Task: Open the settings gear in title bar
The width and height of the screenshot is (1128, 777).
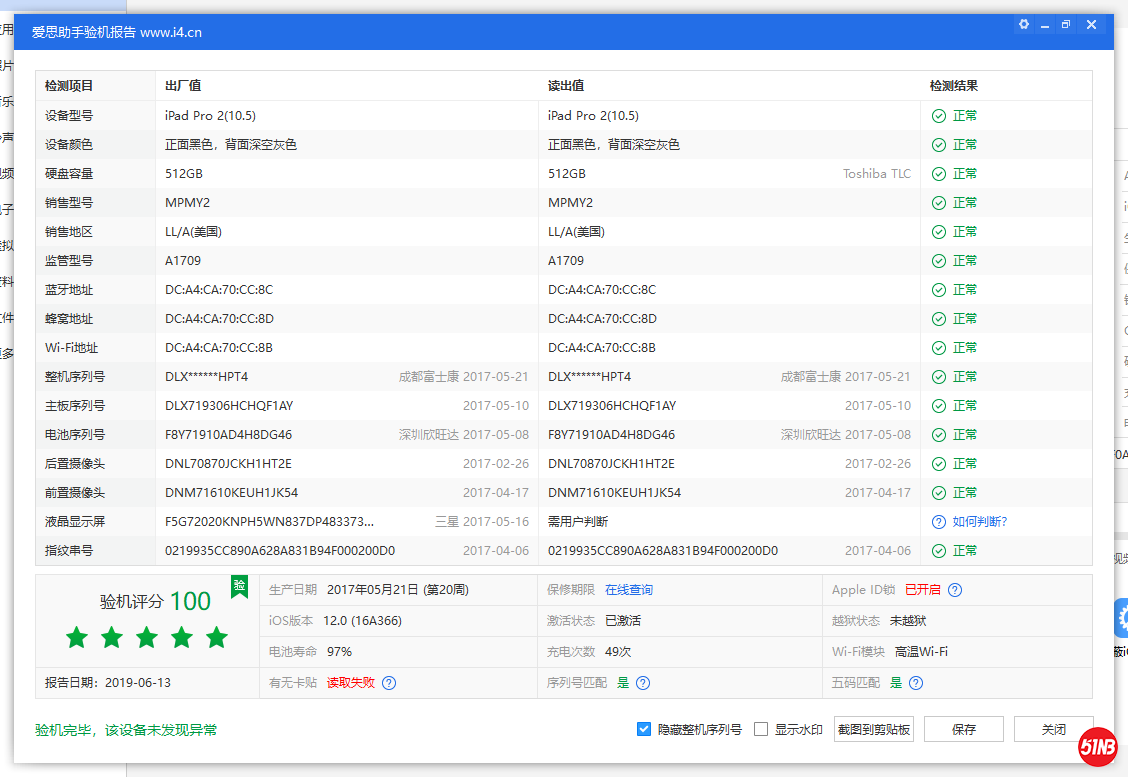Action: tap(1023, 25)
